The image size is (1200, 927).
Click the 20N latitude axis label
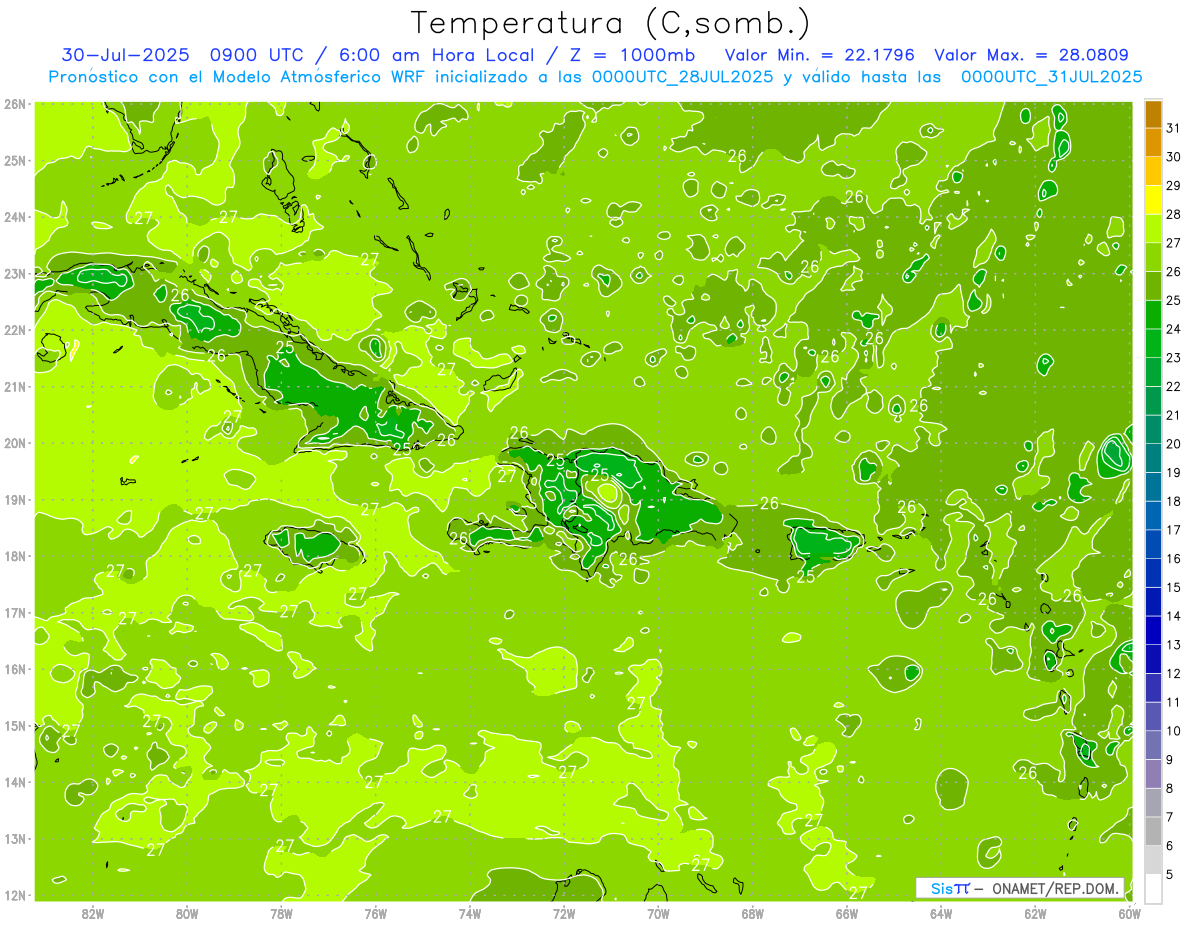pyautogui.click(x=14, y=443)
